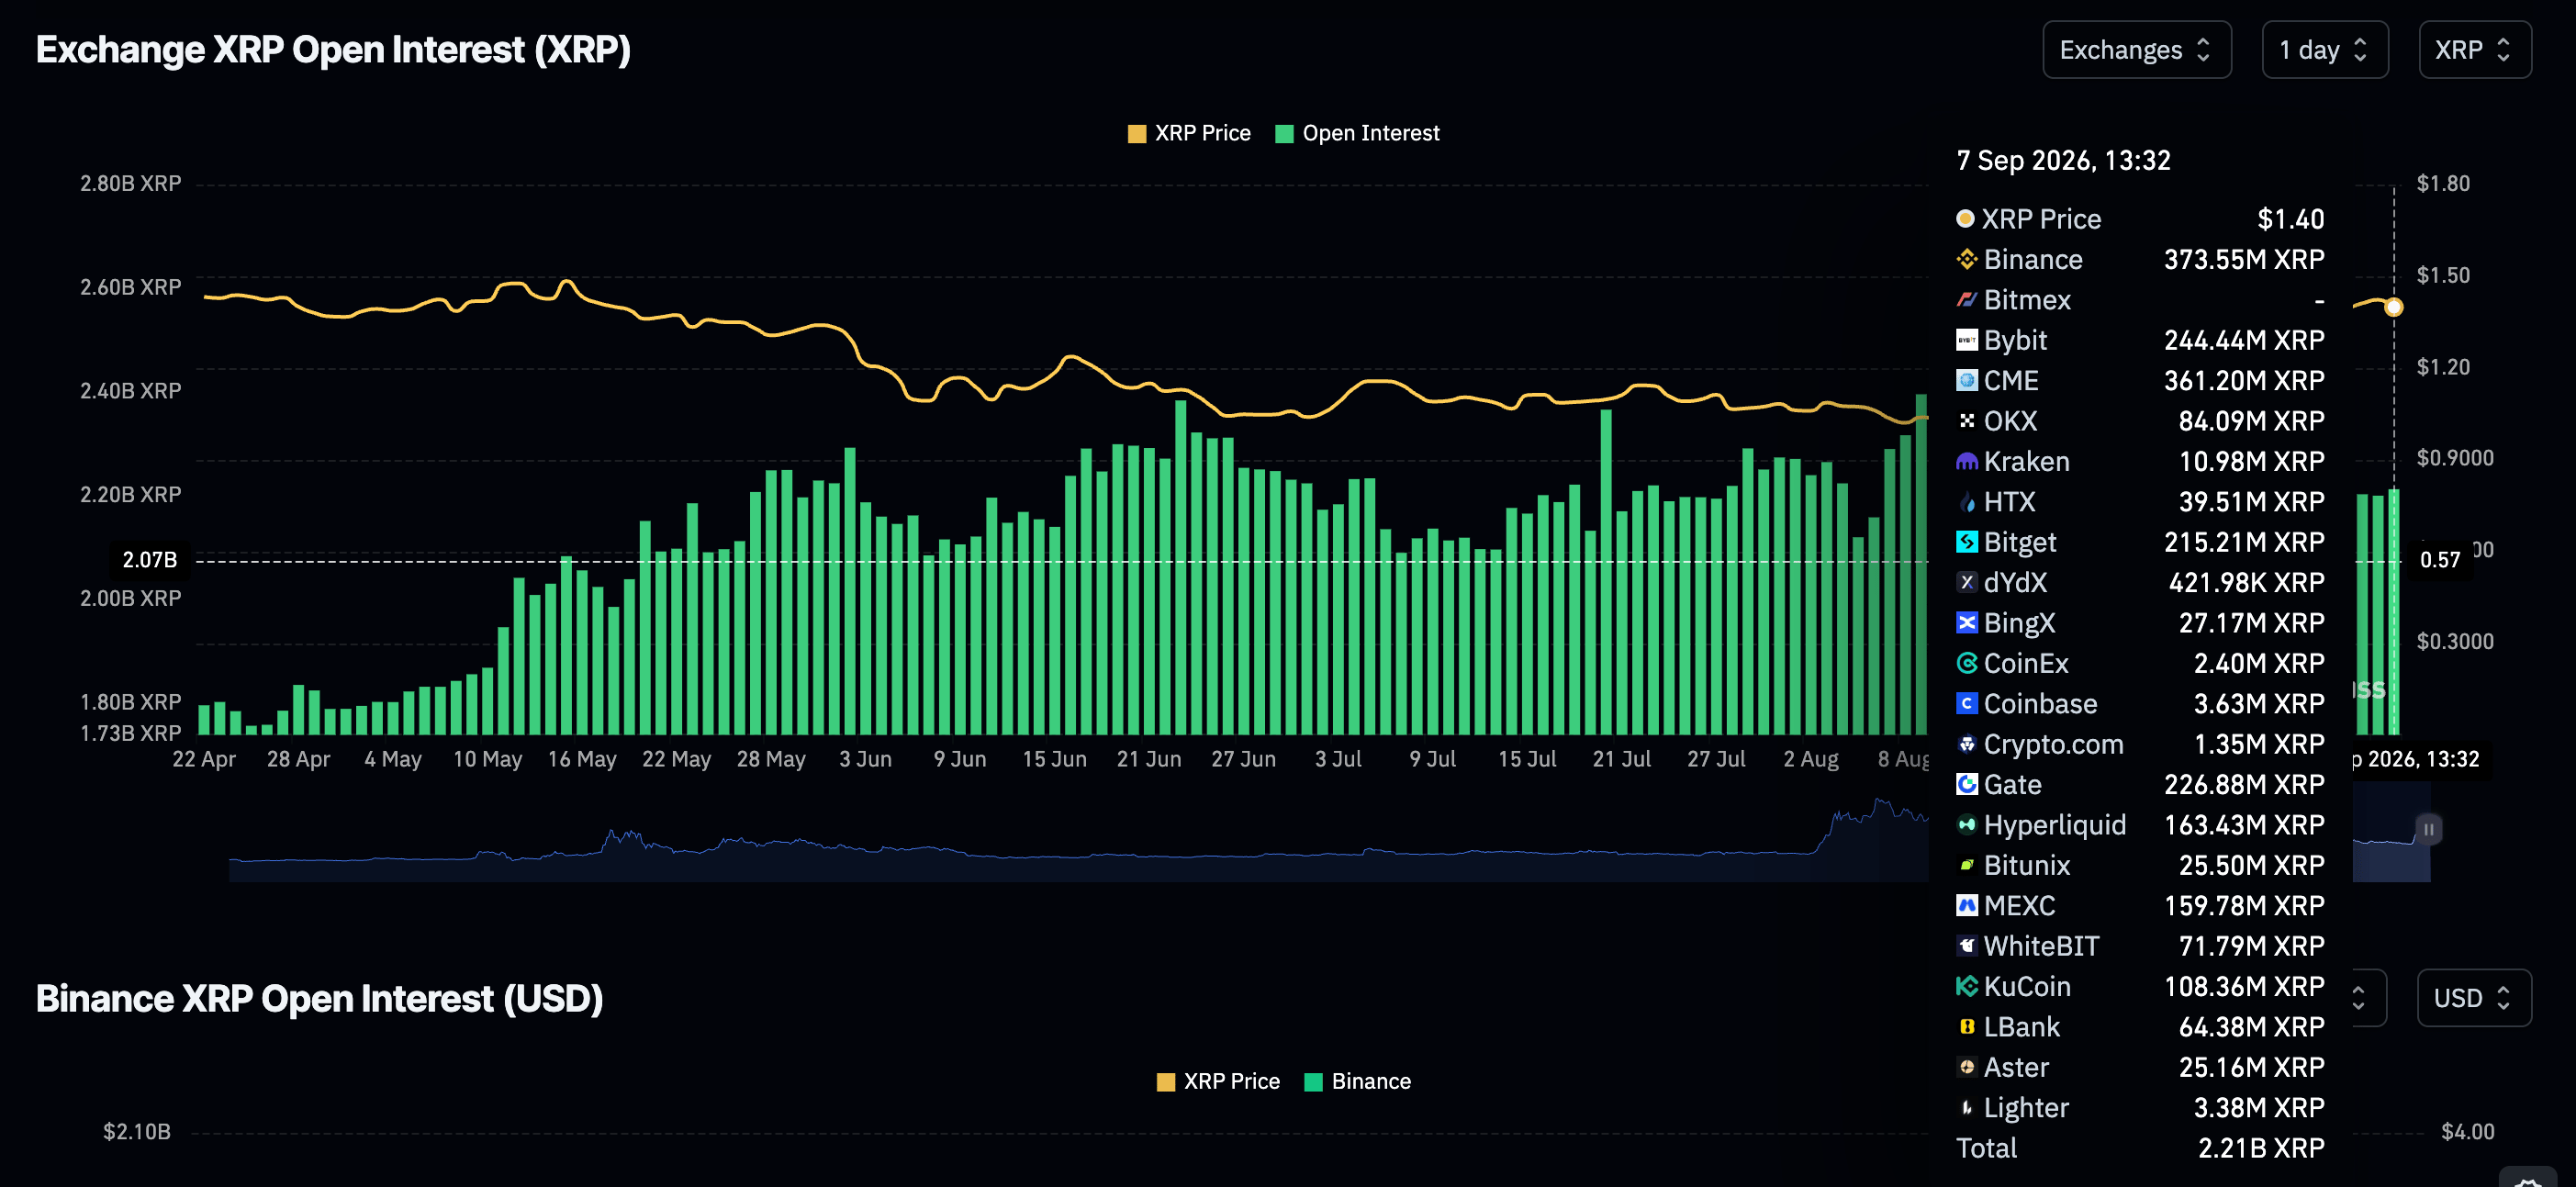This screenshot has width=2576, height=1187.
Task: Click the OKX icon in the tooltip list
Action: (x=1966, y=421)
